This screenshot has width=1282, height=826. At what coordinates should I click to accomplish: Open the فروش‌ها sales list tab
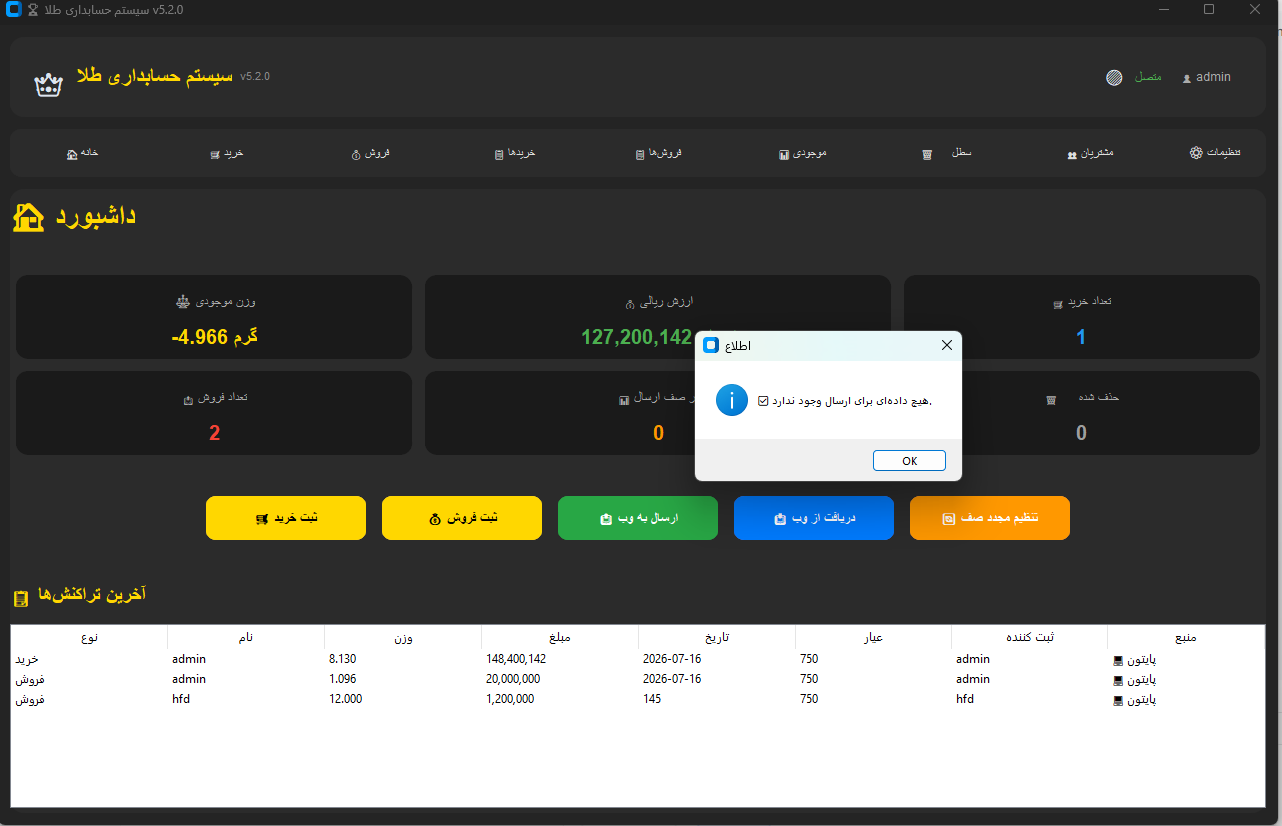[658, 153]
